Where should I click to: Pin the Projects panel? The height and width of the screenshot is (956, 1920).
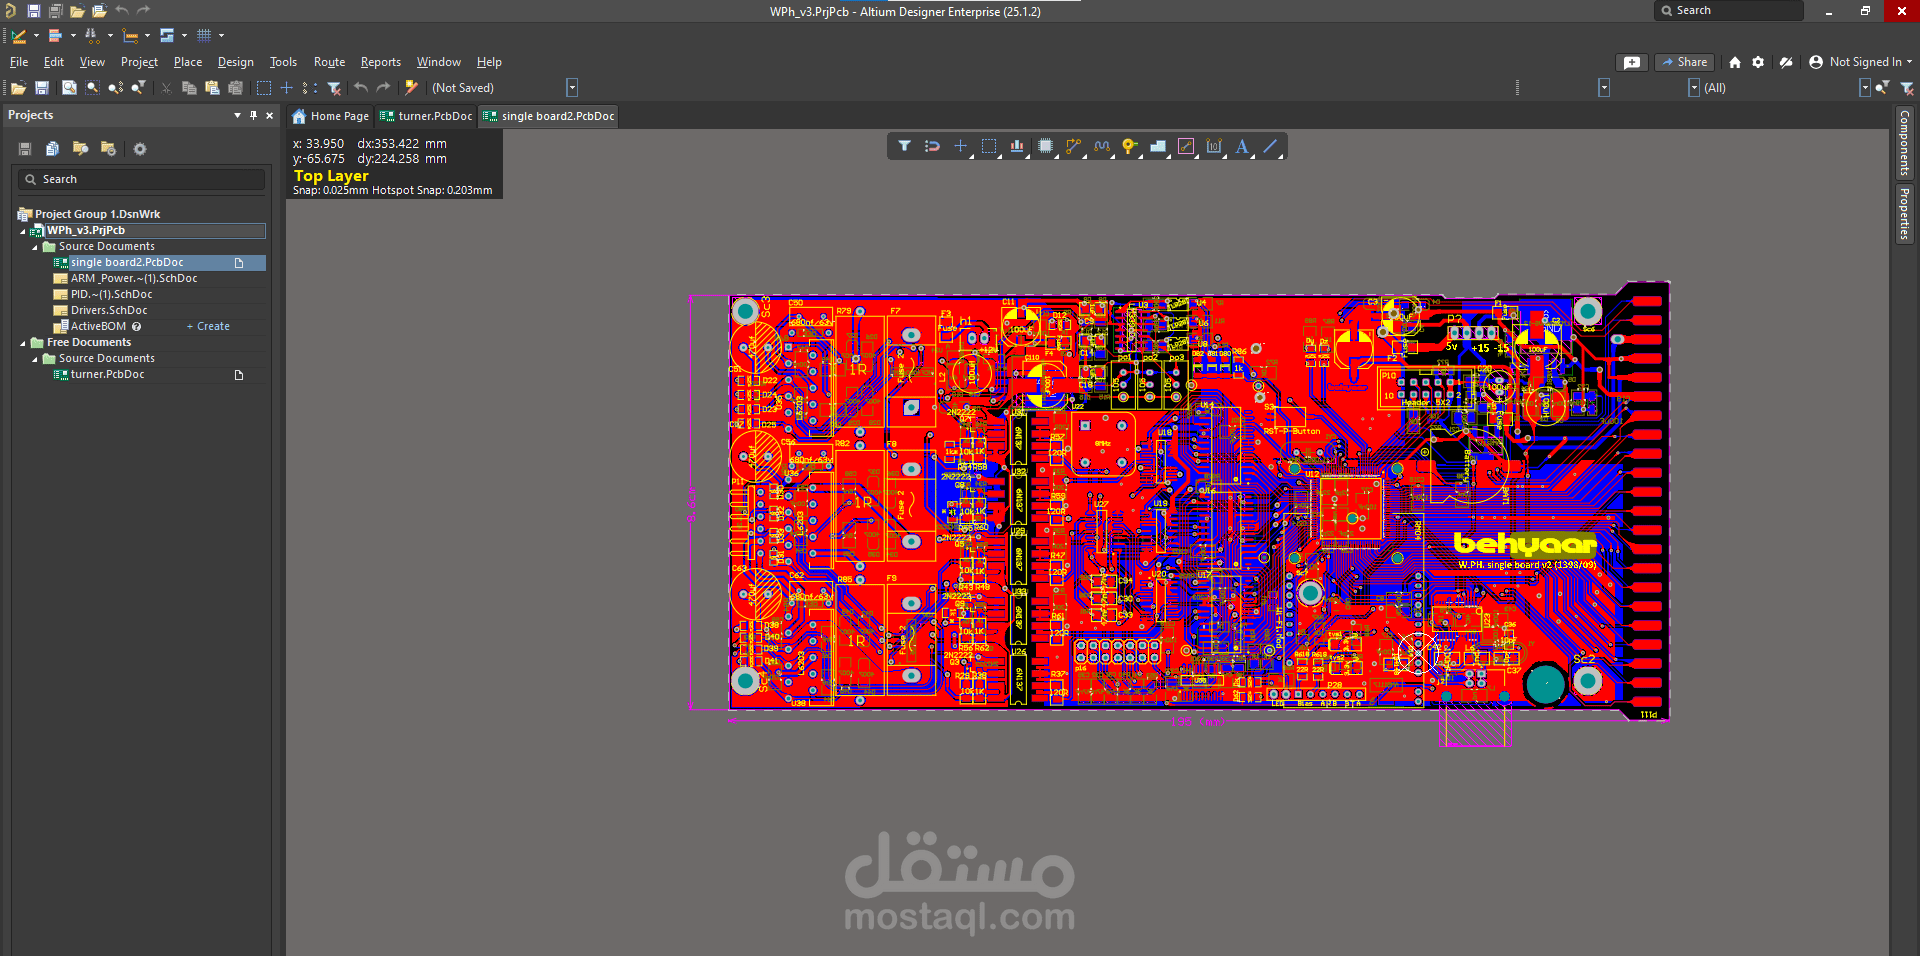(x=253, y=115)
